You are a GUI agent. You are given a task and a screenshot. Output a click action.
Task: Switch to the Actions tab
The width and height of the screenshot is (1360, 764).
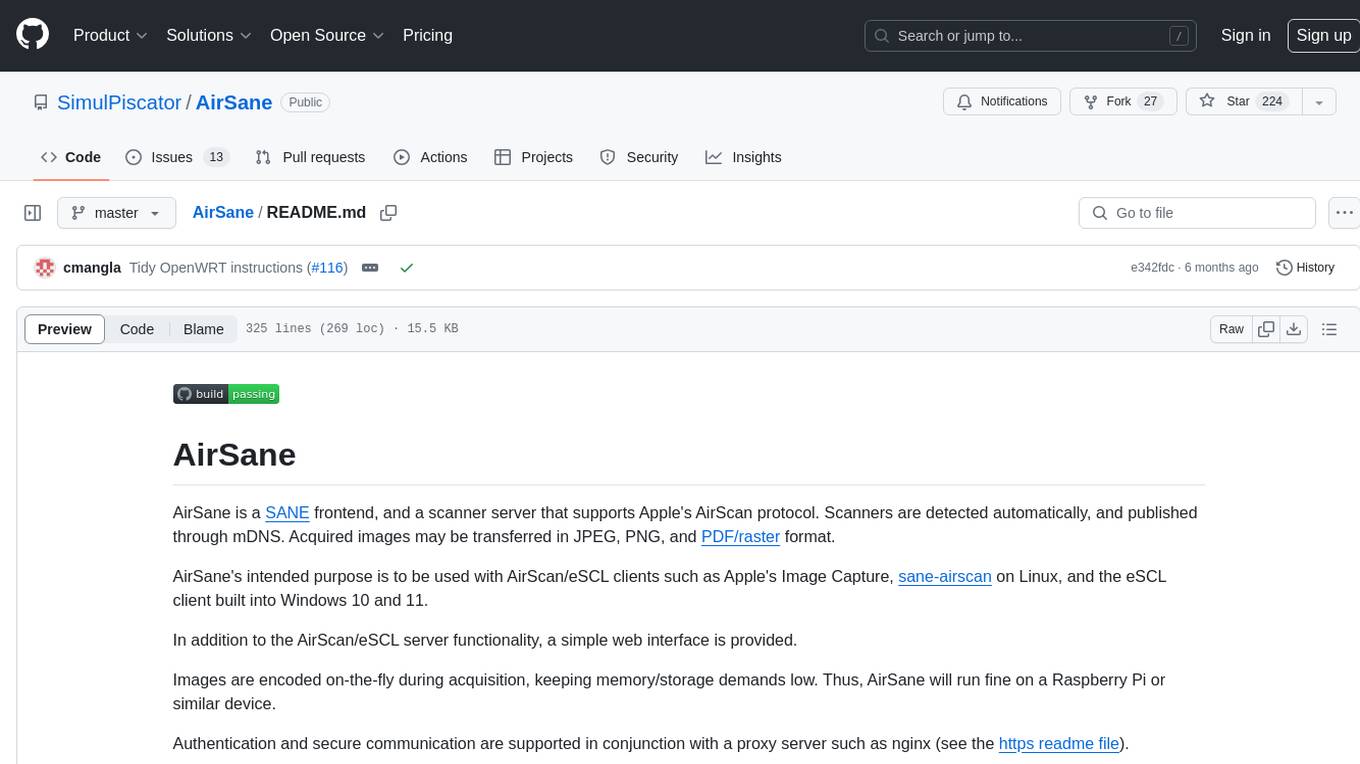click(430, 157)
